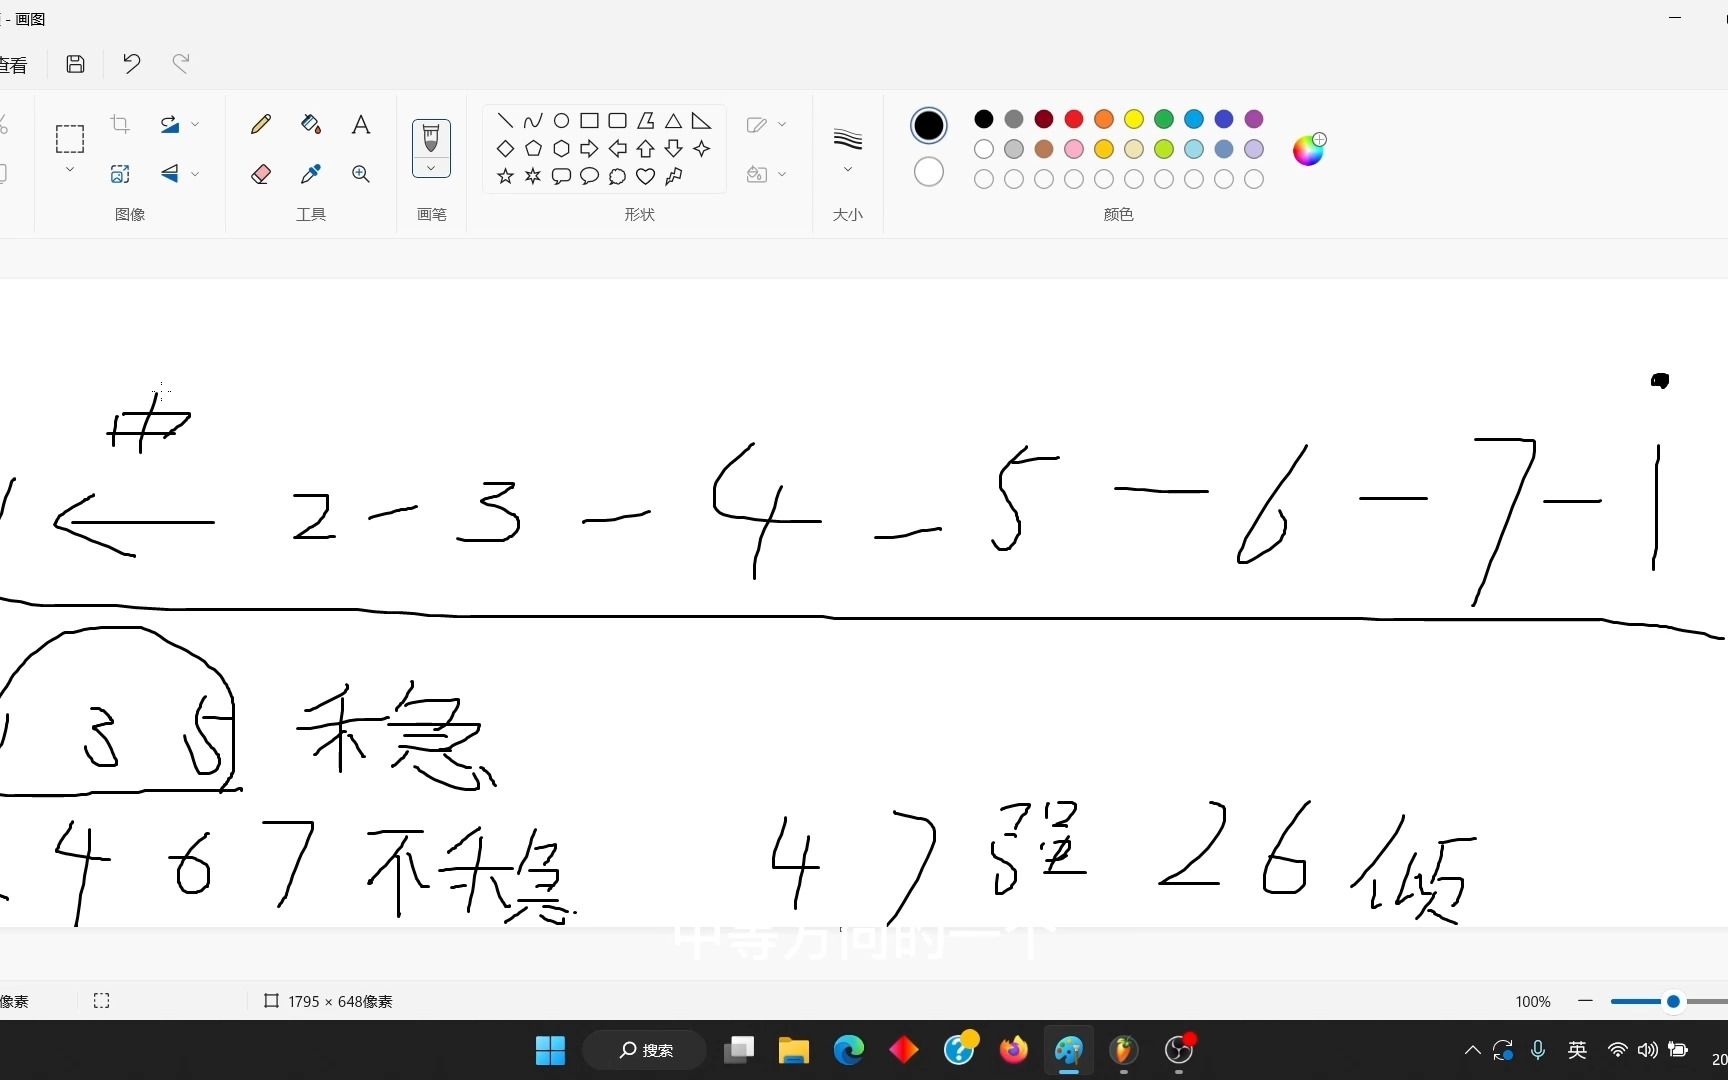Select the Text tool
Screen dimensions: 1728x1080
[360, 124]
